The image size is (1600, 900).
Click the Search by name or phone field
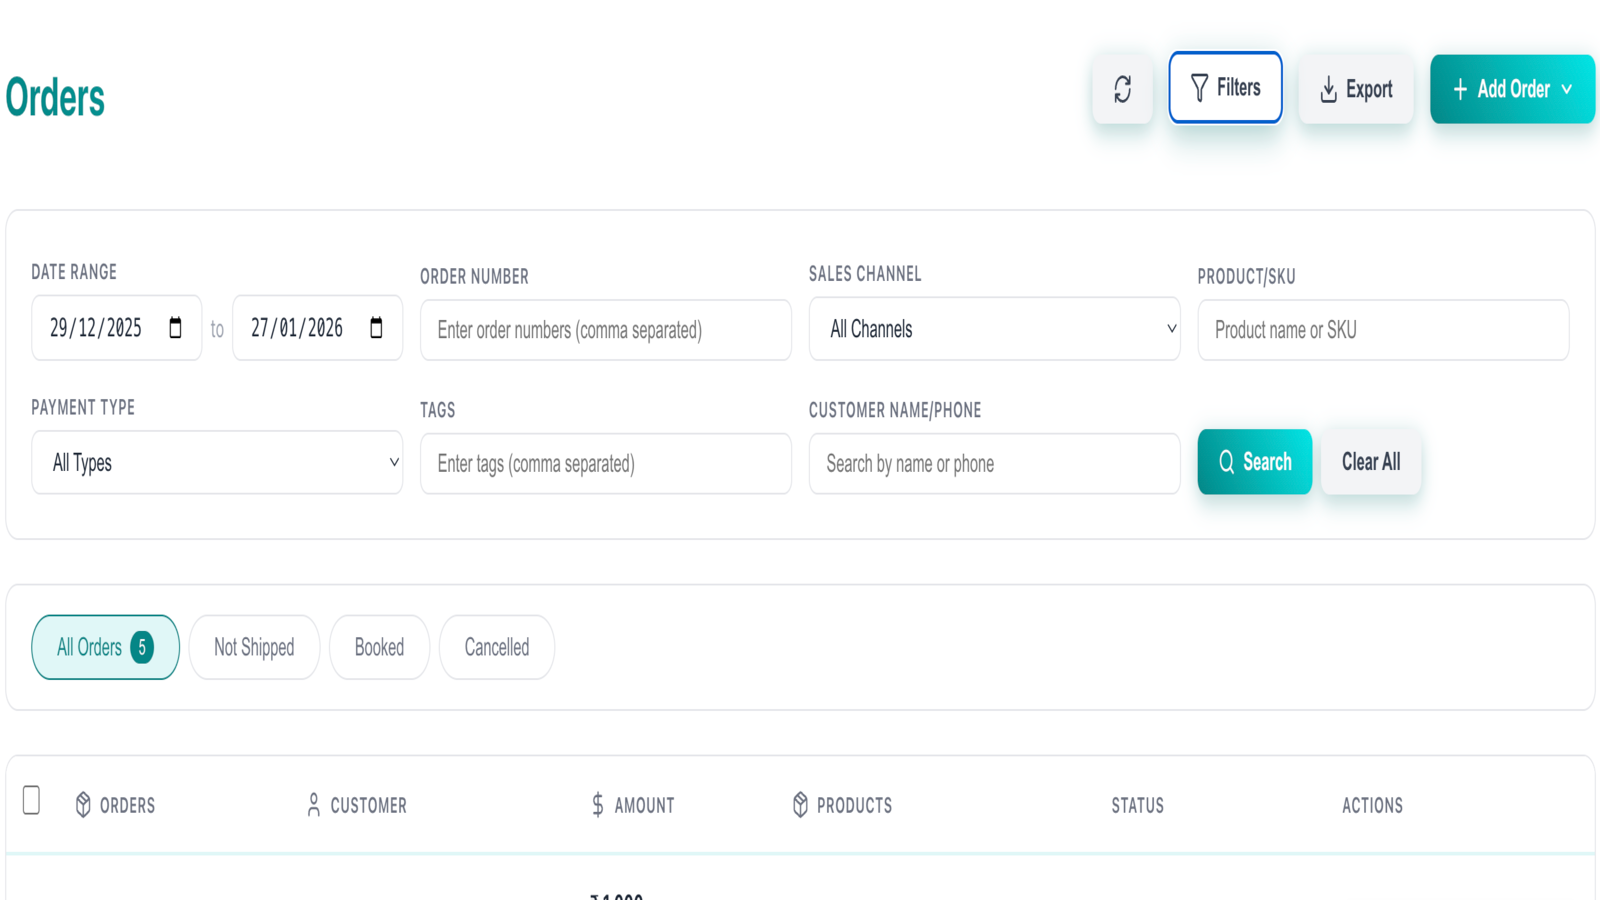pos(994,464)
